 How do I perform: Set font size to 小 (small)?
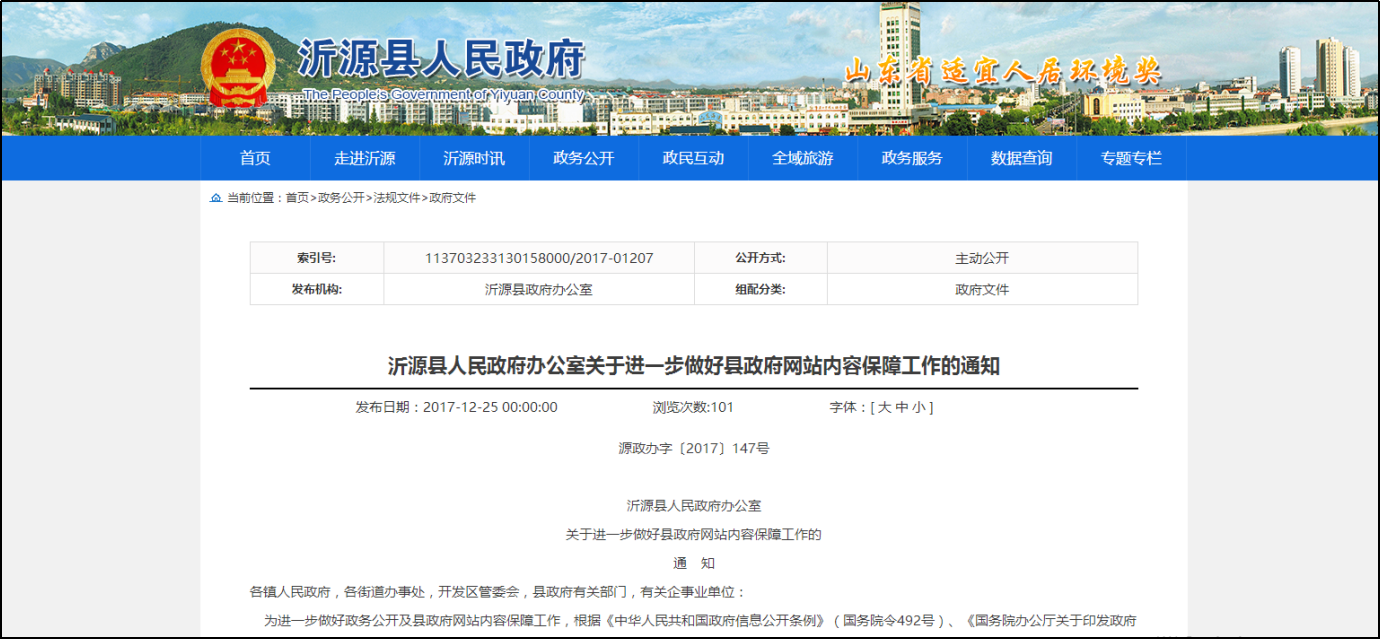click(x=919, y=407)
